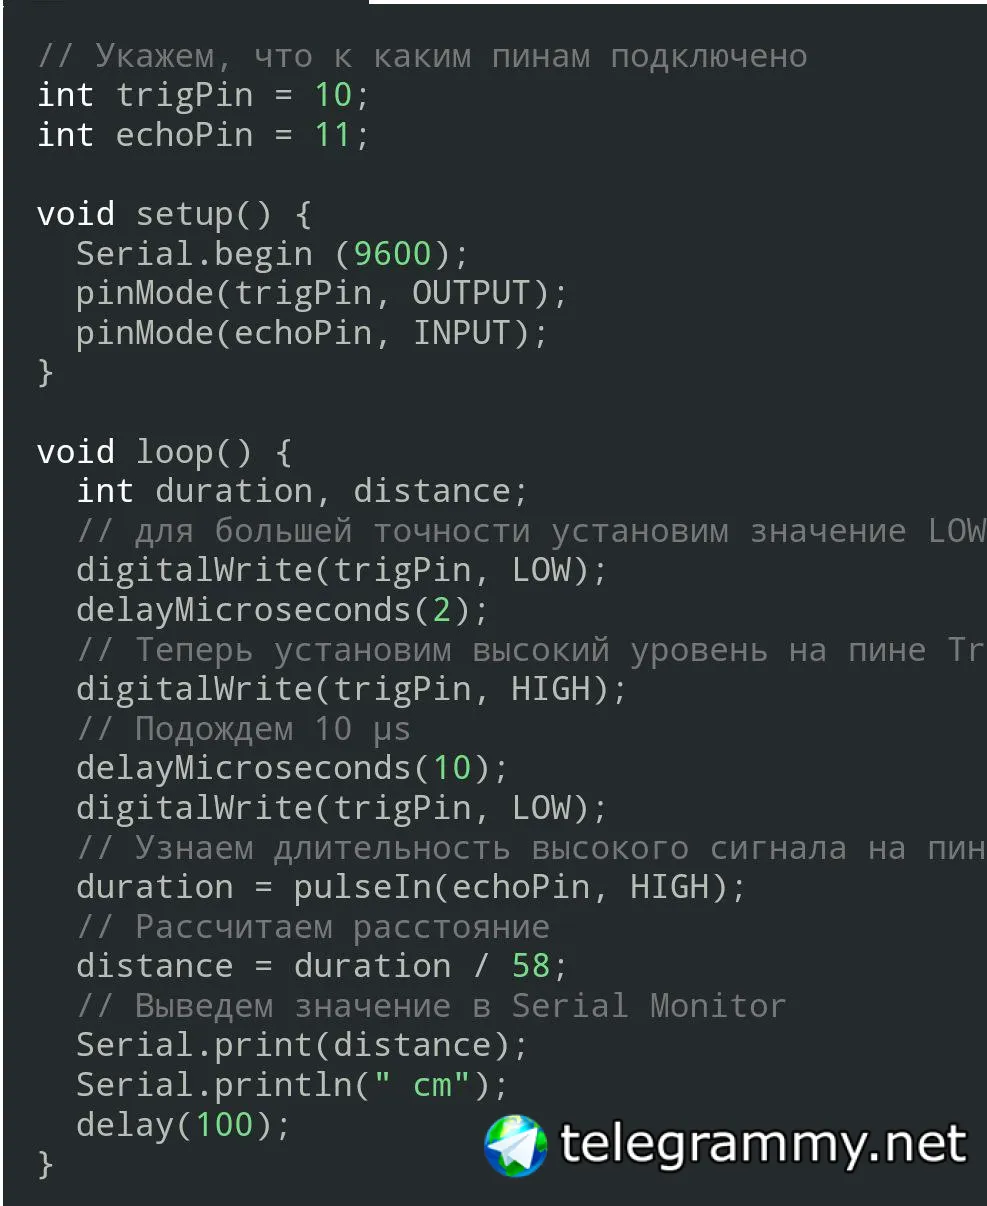Click the void setup() line

[x=173, y=214]
